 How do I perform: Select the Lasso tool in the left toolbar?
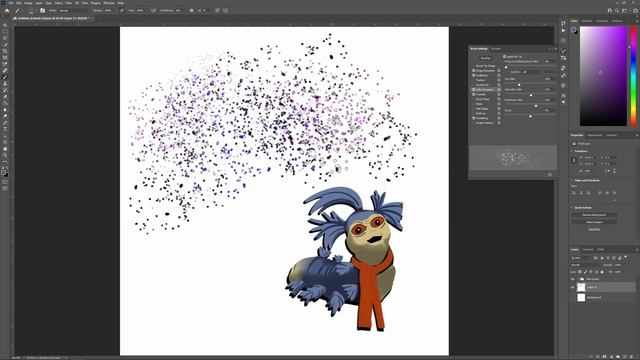pyautogui.click(x=5, y=38)
